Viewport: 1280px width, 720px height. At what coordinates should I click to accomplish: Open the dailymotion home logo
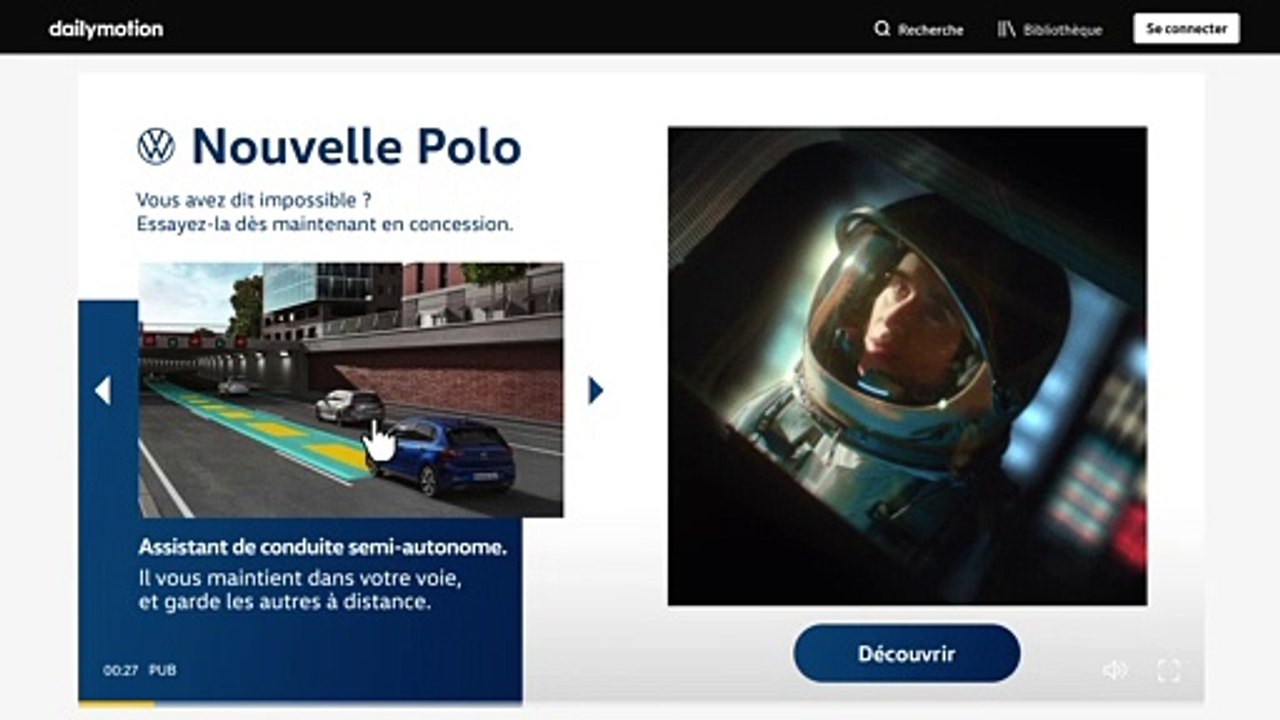pos(106,29)
